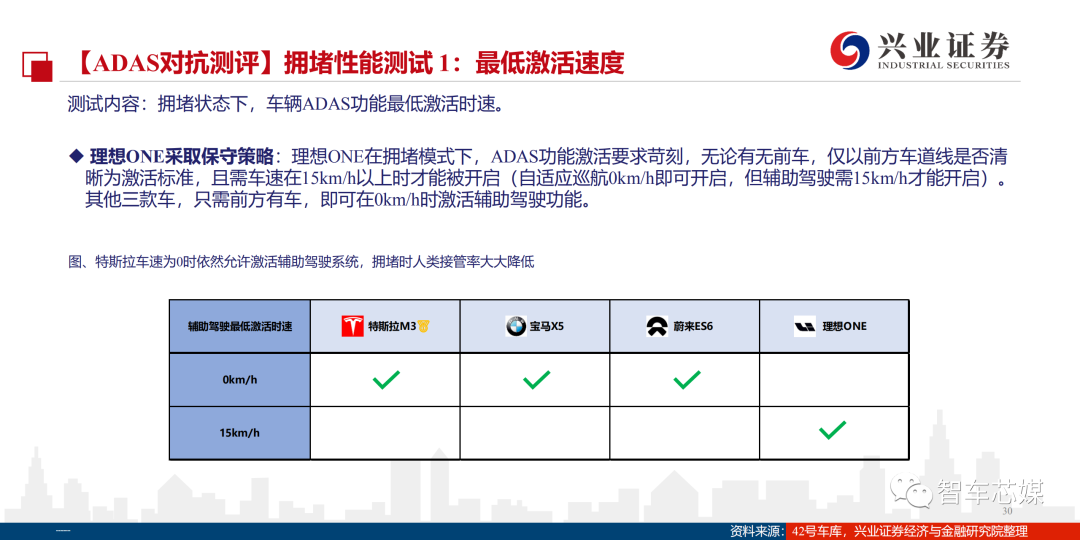Click the 资料来源 footer source text

point(878,531)
